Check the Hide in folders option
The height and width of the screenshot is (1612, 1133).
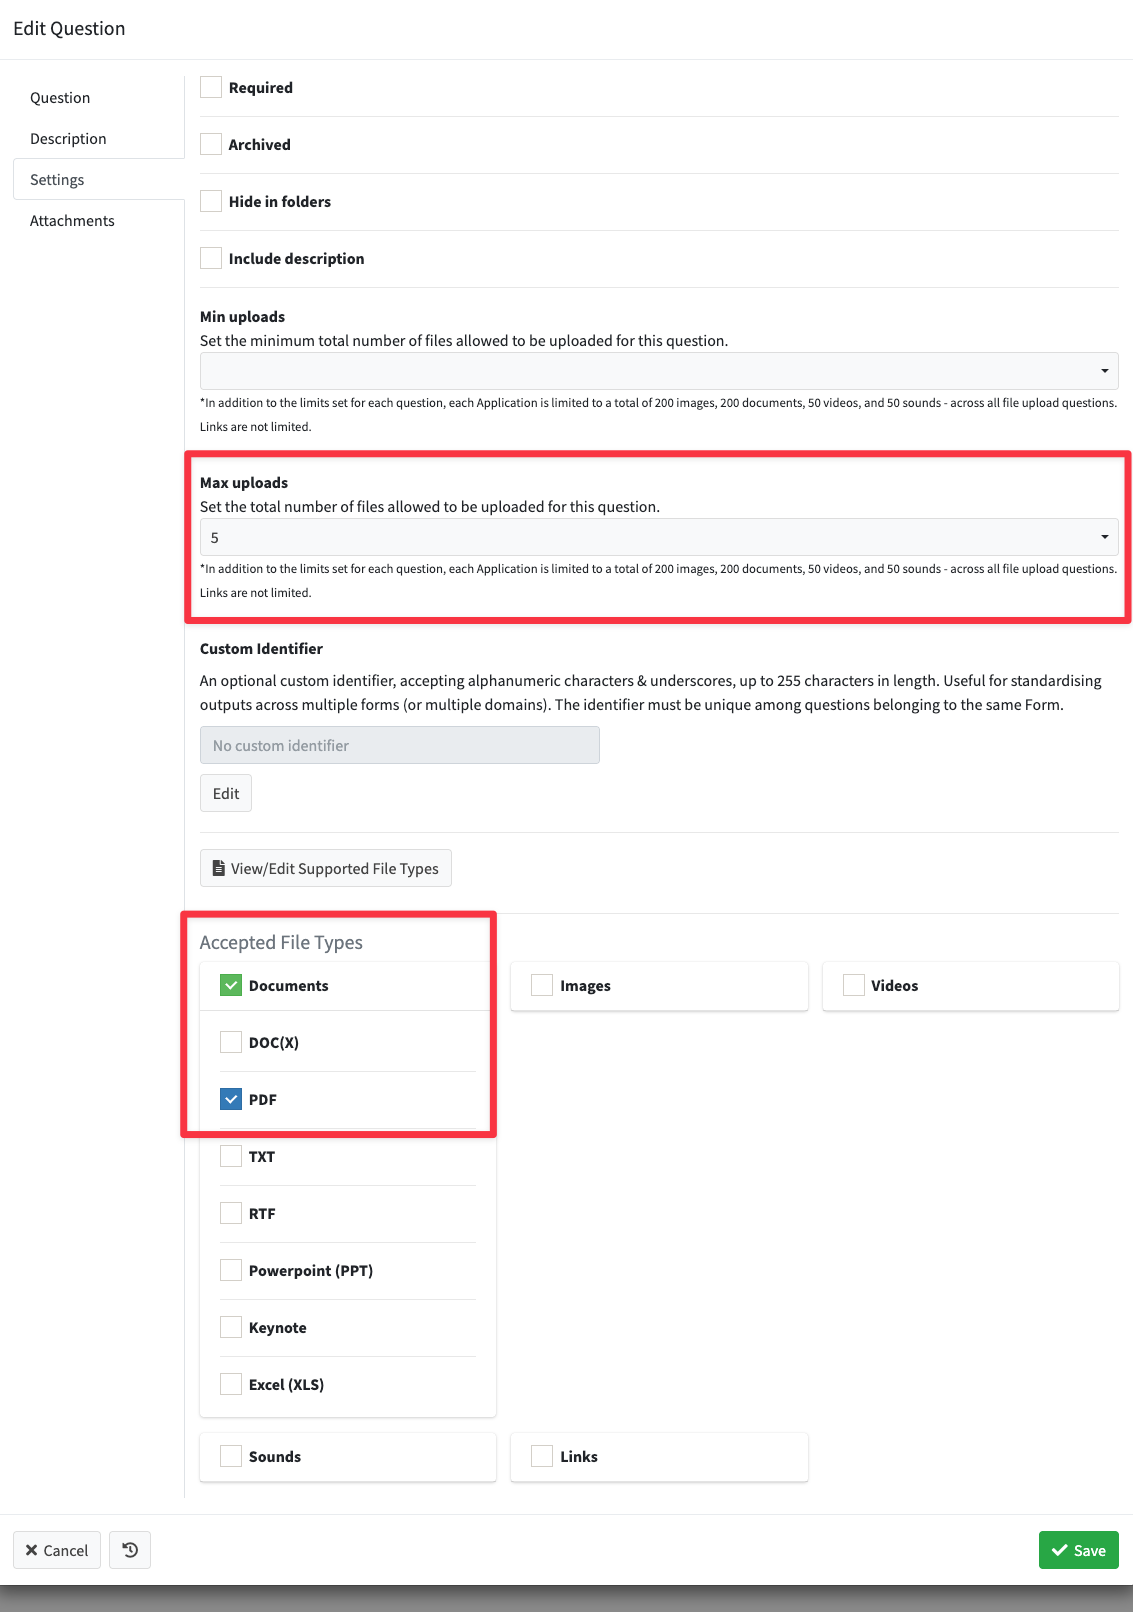(211, 201)
